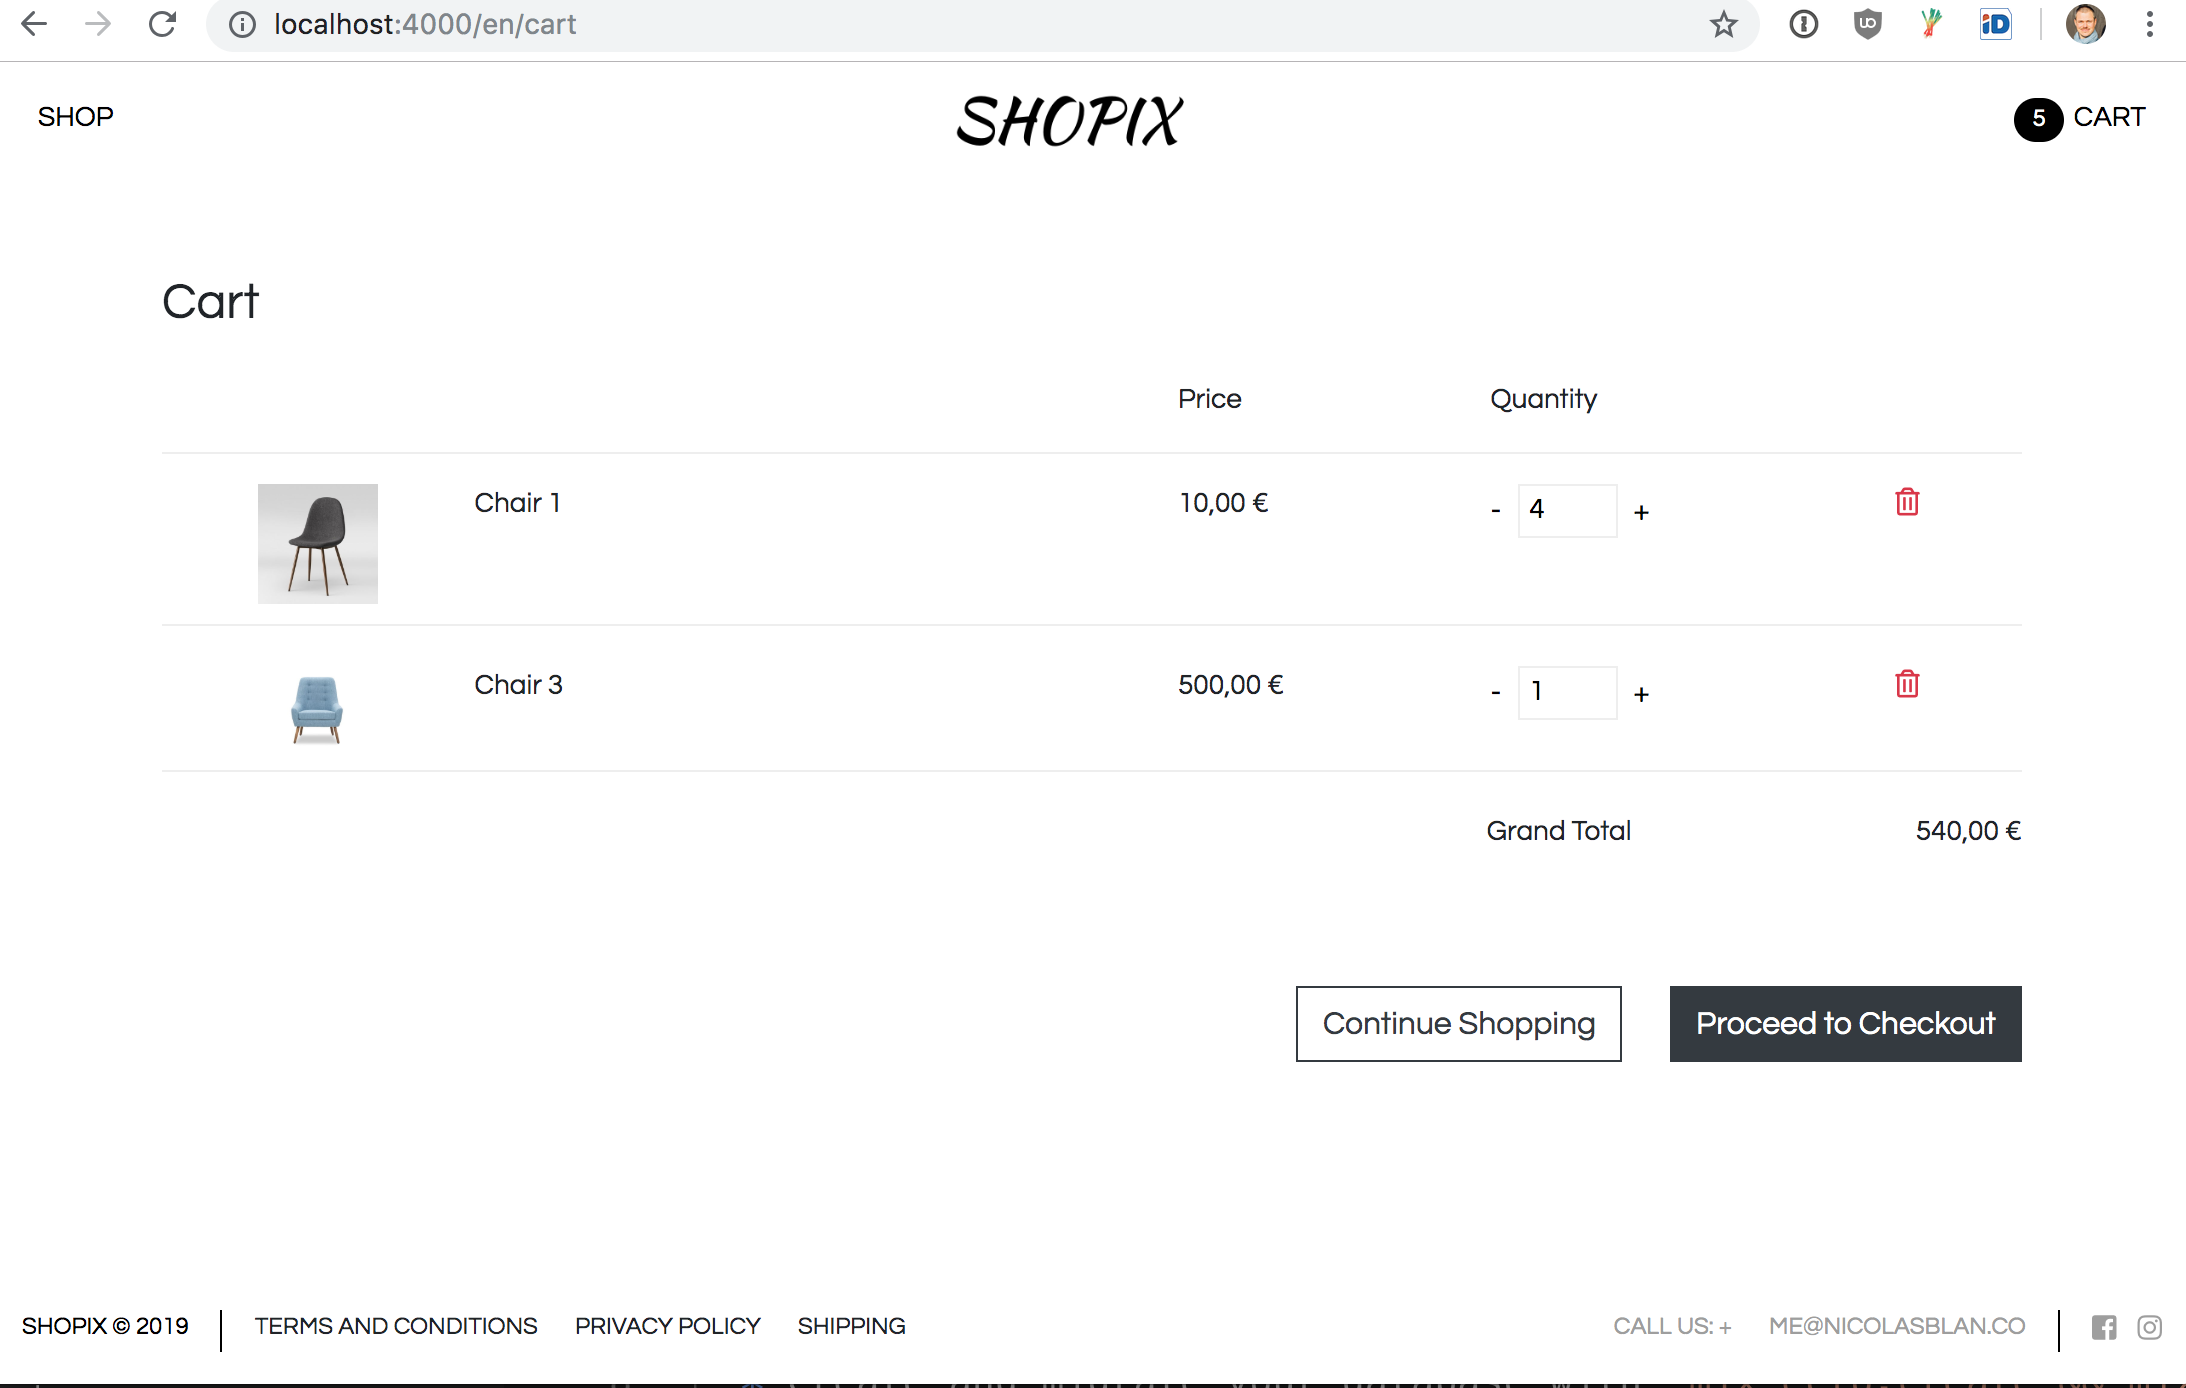Screen dimensions: 2186x1388
Task: Open the Terms and Conditions footer link
Action: [x=396, y=1326]
